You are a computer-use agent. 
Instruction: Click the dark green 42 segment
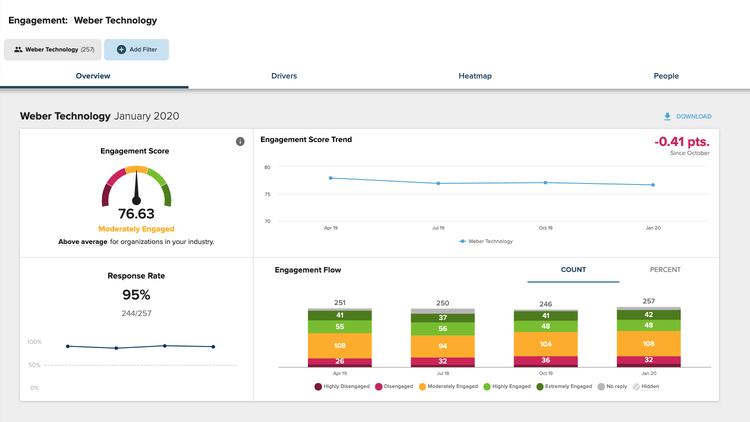(x=649, y=315)
